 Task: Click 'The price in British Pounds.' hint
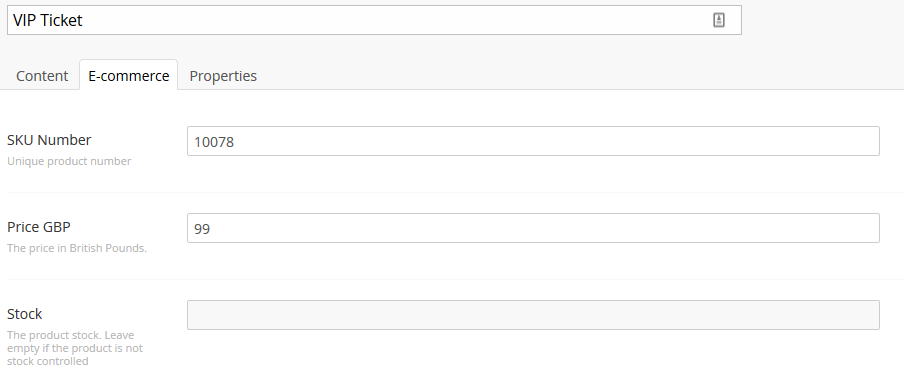tap(77, 248)
